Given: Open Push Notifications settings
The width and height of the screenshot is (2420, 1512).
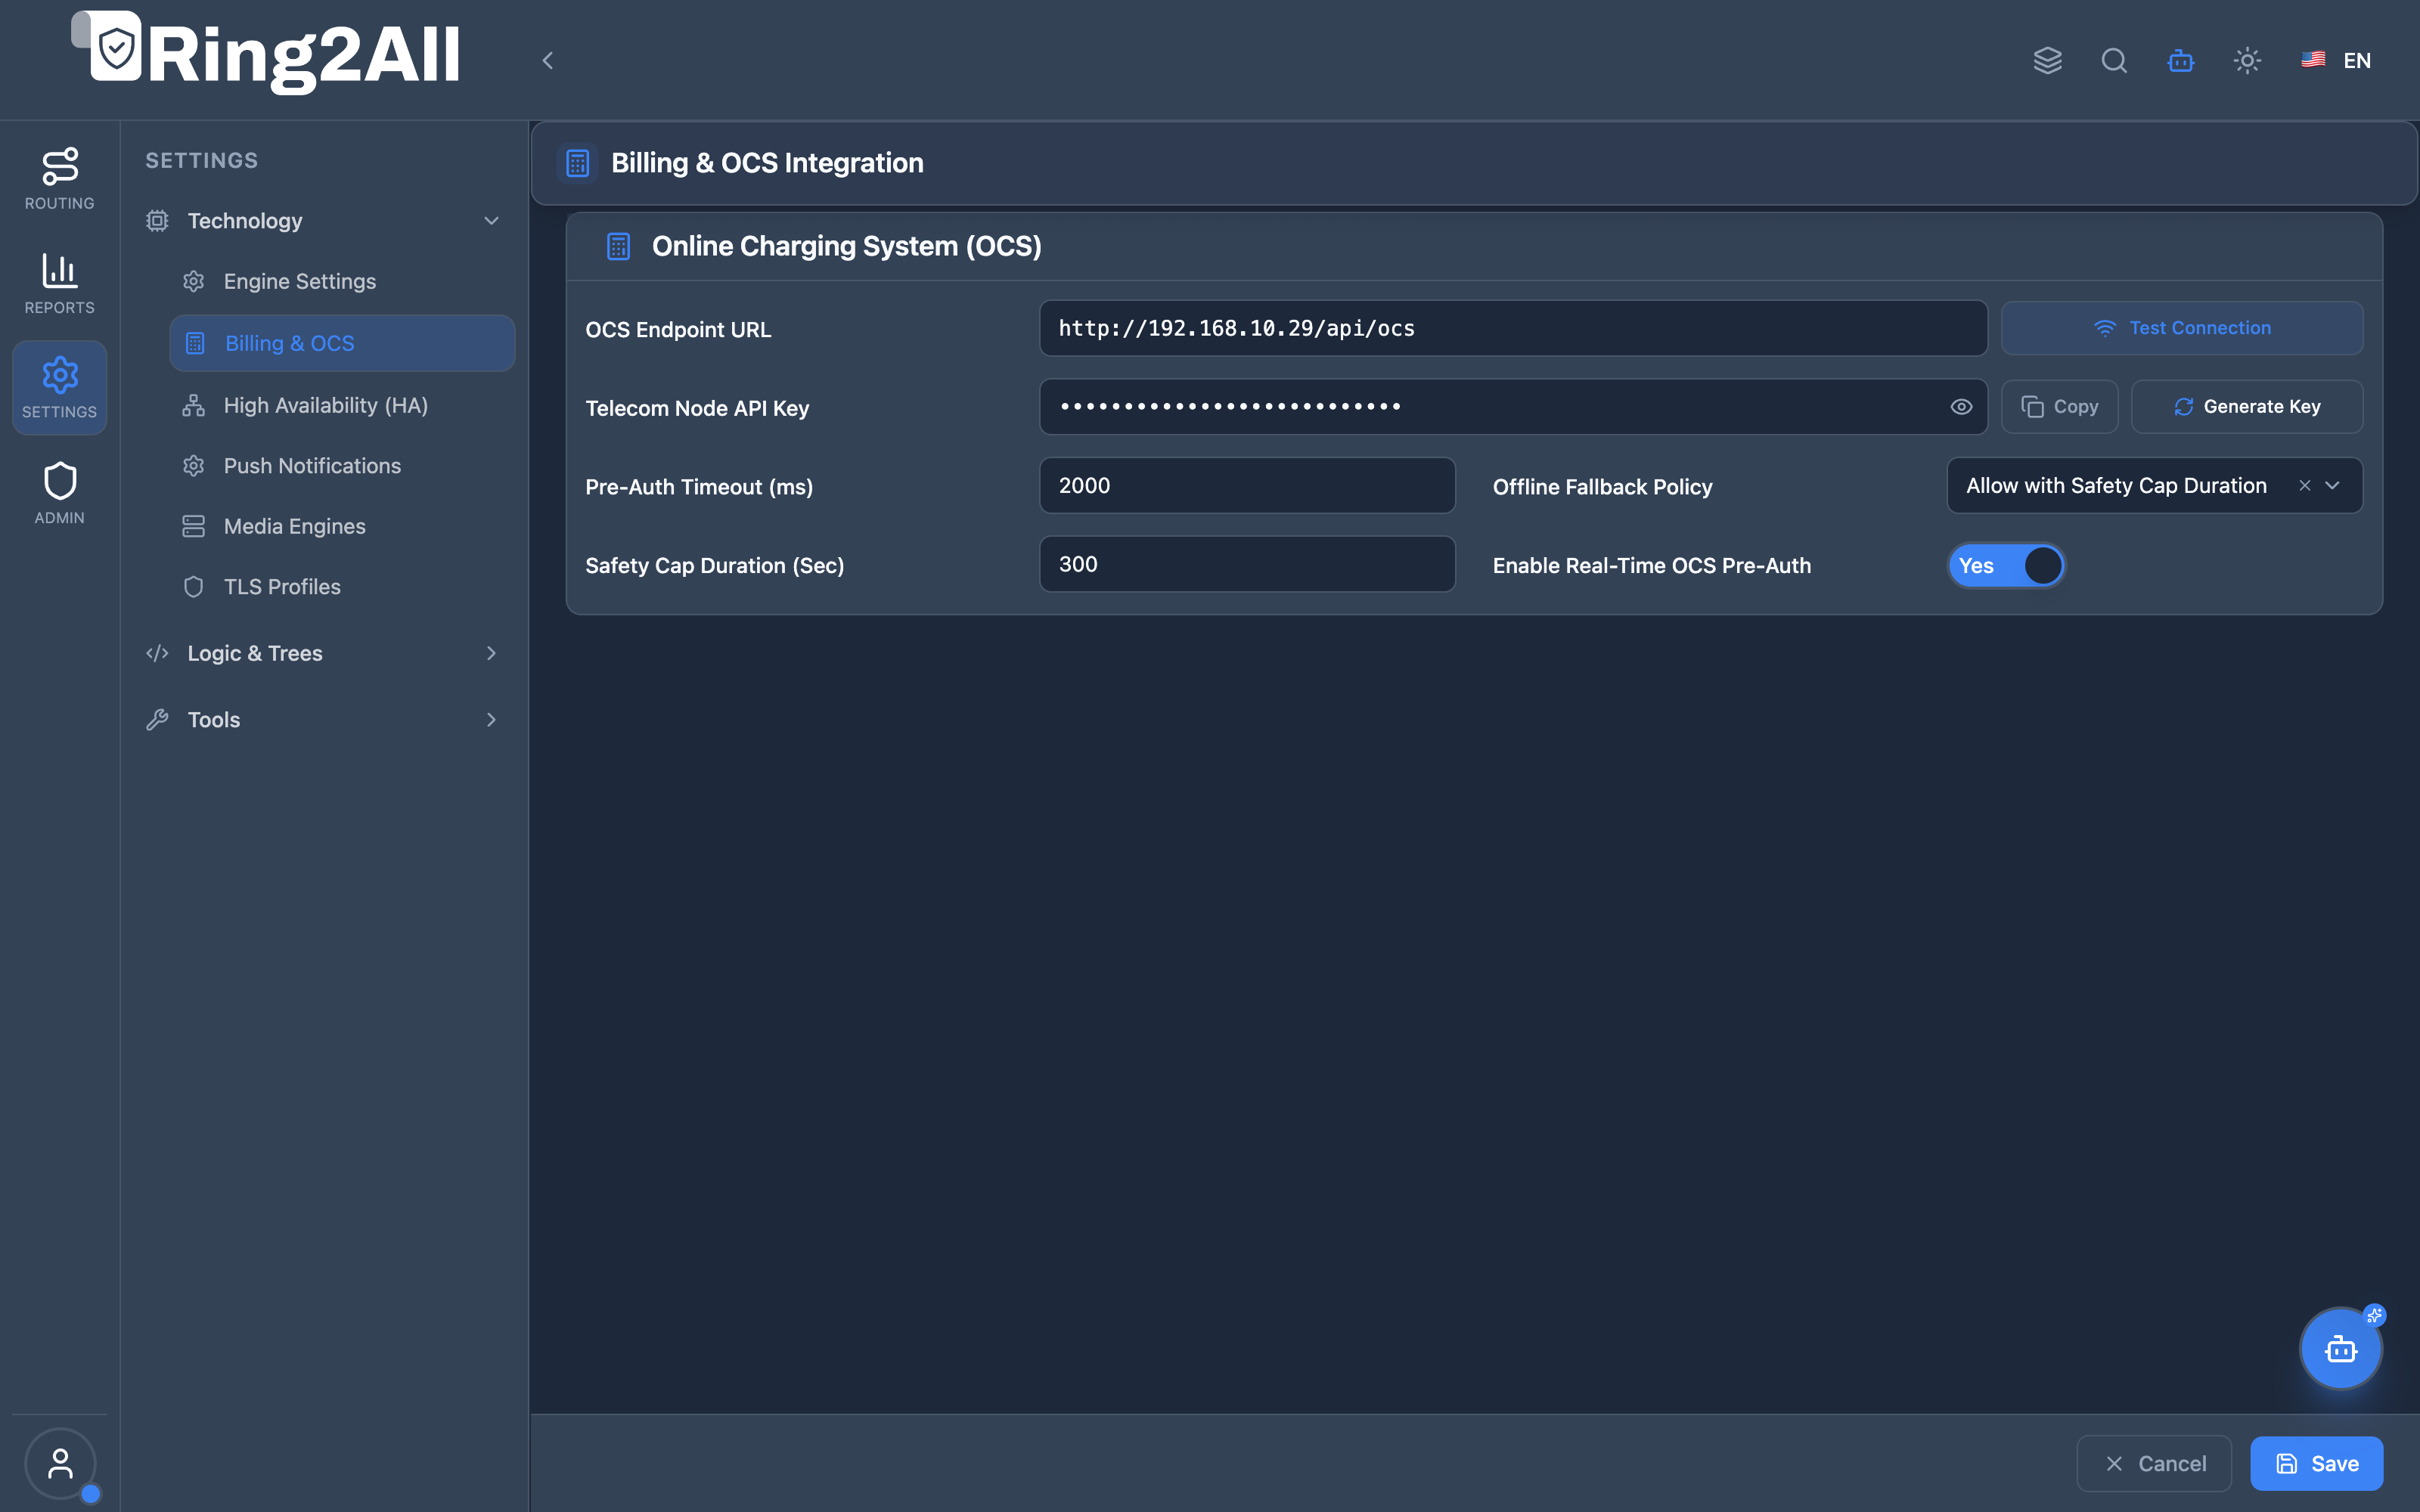Looking at the screenshot, I should [x=342, y=465].
